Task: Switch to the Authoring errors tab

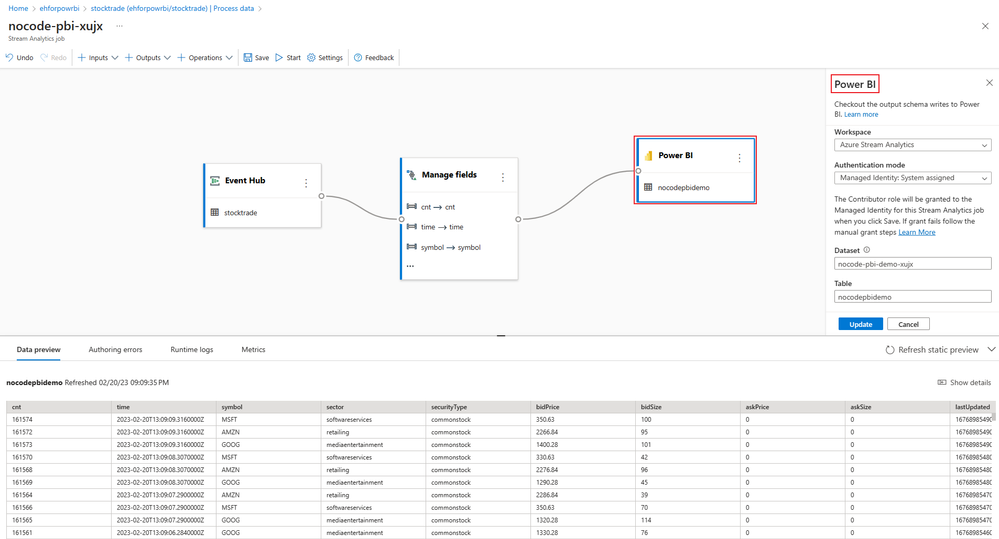Action: 115,350
